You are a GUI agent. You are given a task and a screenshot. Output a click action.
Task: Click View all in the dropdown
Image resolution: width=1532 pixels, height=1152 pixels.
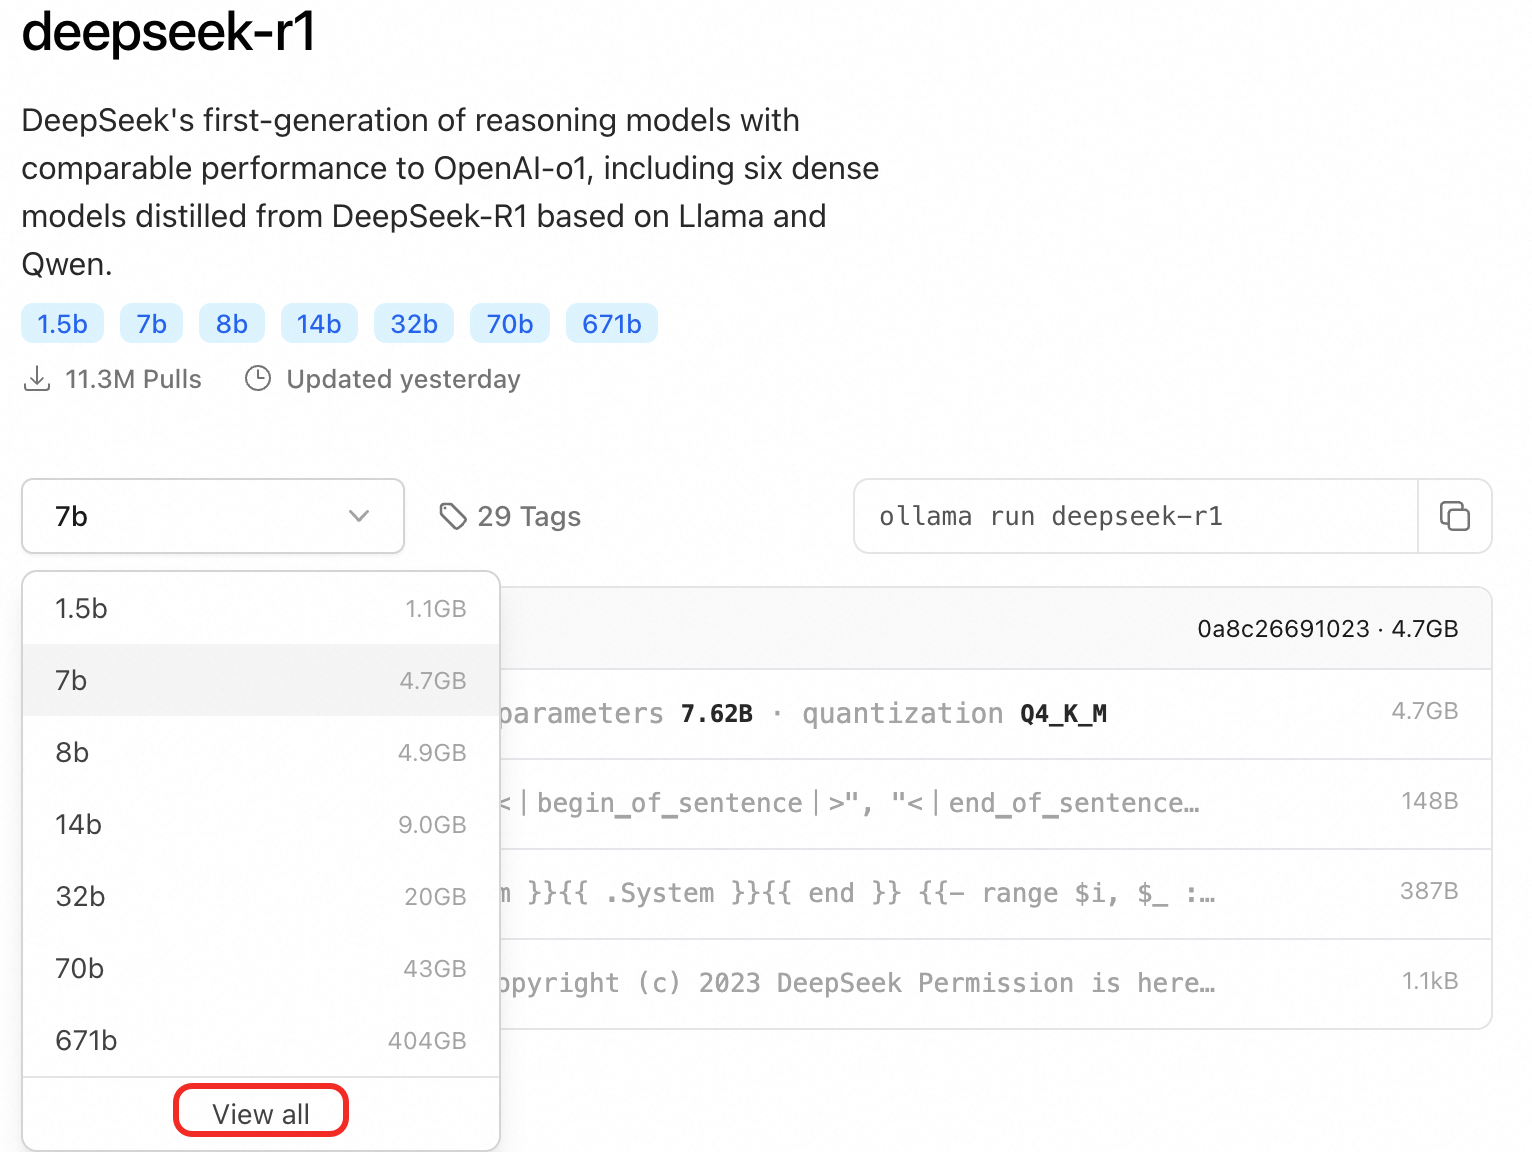click(x=260, y=1110)
